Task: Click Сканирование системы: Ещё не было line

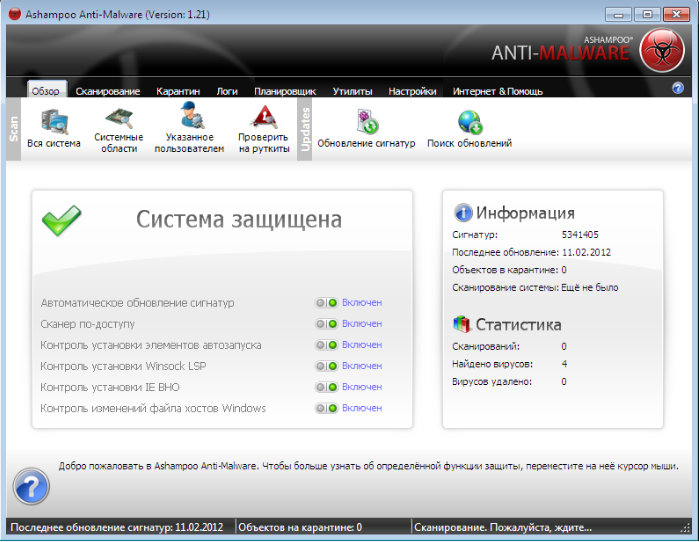Action: pos(535,287)
